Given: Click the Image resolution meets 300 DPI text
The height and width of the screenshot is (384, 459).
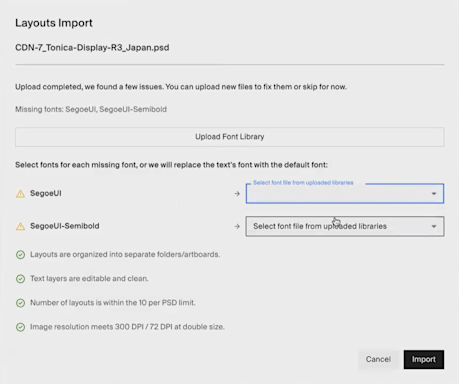Looking at the screenshot, I should click(x=127, y=327).
